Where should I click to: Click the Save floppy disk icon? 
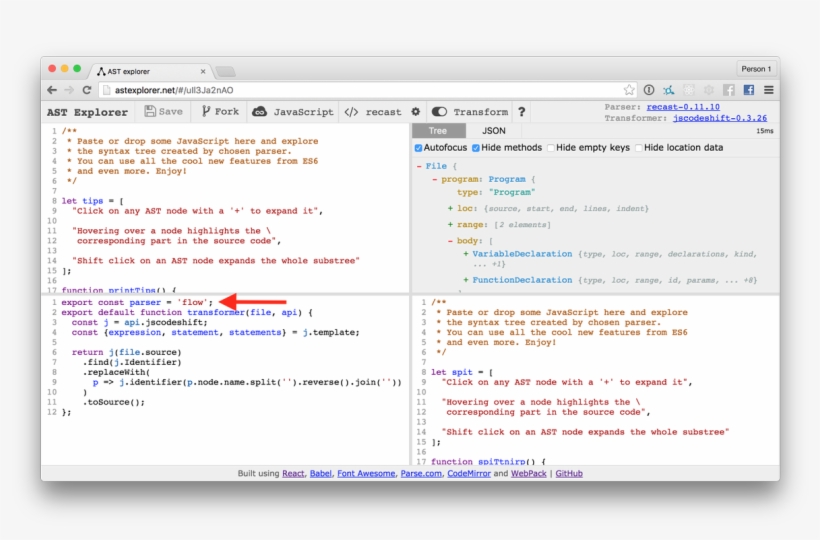pos(150,111)
